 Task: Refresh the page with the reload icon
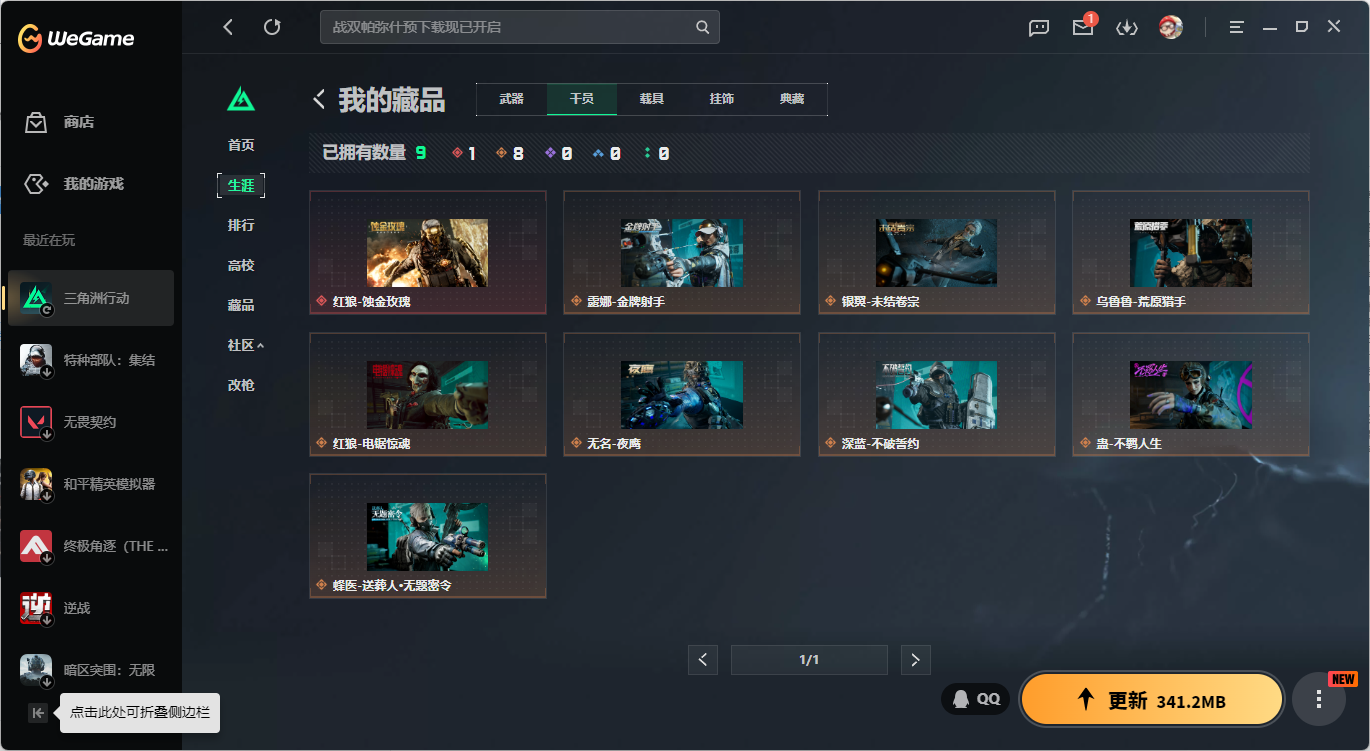coord(272,27)
